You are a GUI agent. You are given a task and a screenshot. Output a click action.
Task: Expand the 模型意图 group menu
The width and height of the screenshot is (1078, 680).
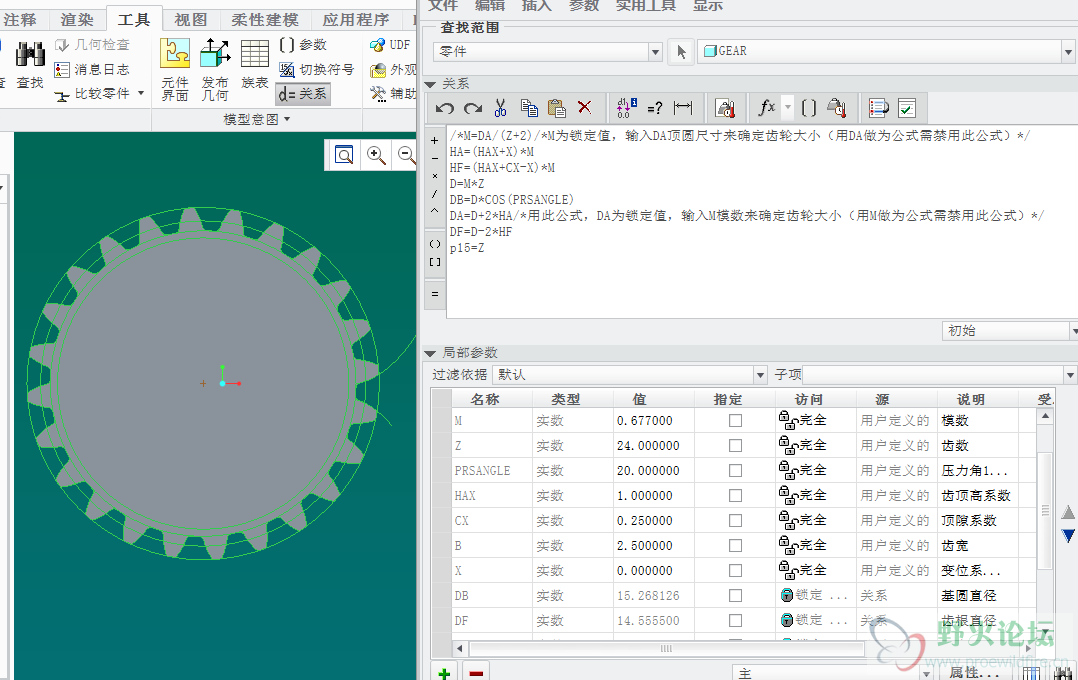(x=256, y=120)
